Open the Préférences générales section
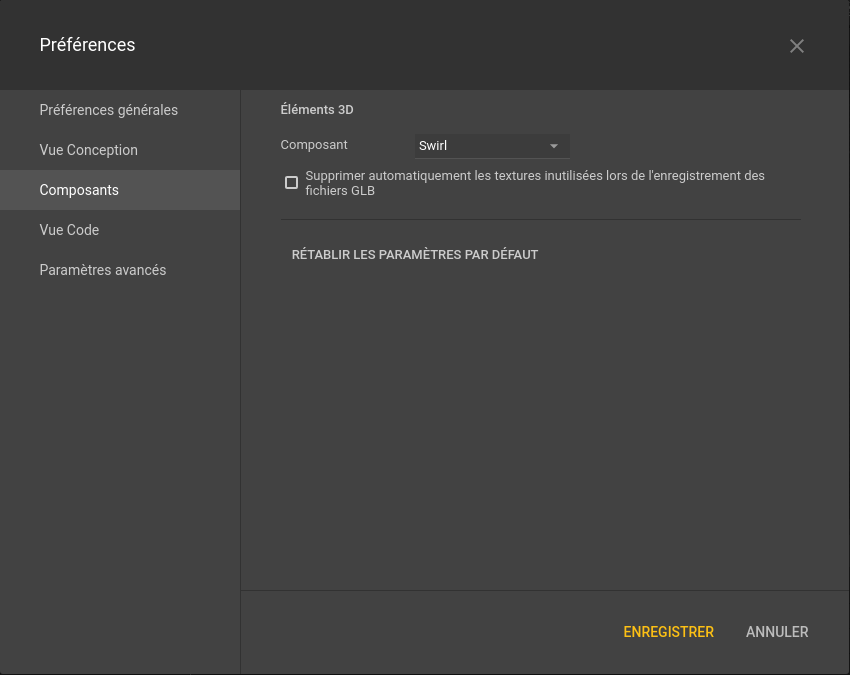Viewport: 850px width, 675px height. tap(120, 110)
